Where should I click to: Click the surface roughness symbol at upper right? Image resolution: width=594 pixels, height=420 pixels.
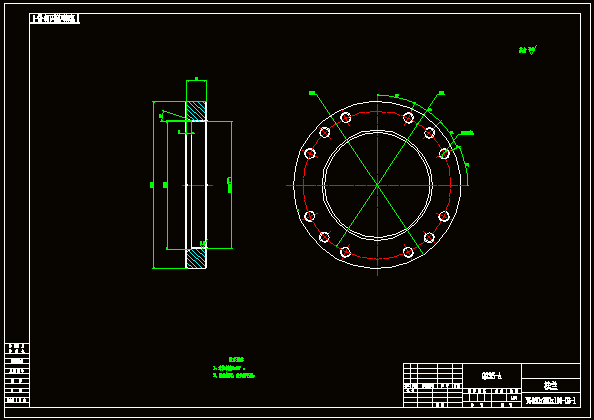[x=528, y=50]
